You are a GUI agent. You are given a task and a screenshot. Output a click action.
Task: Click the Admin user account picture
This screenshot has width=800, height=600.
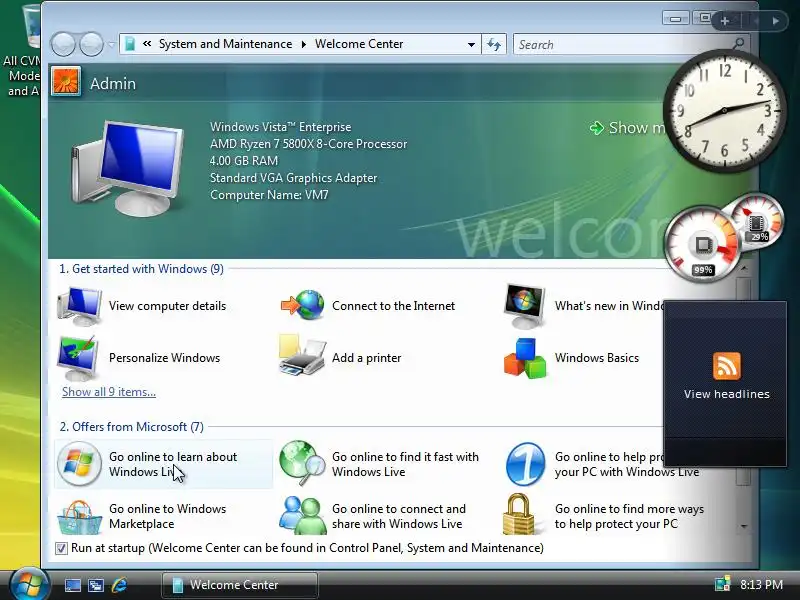66,82
